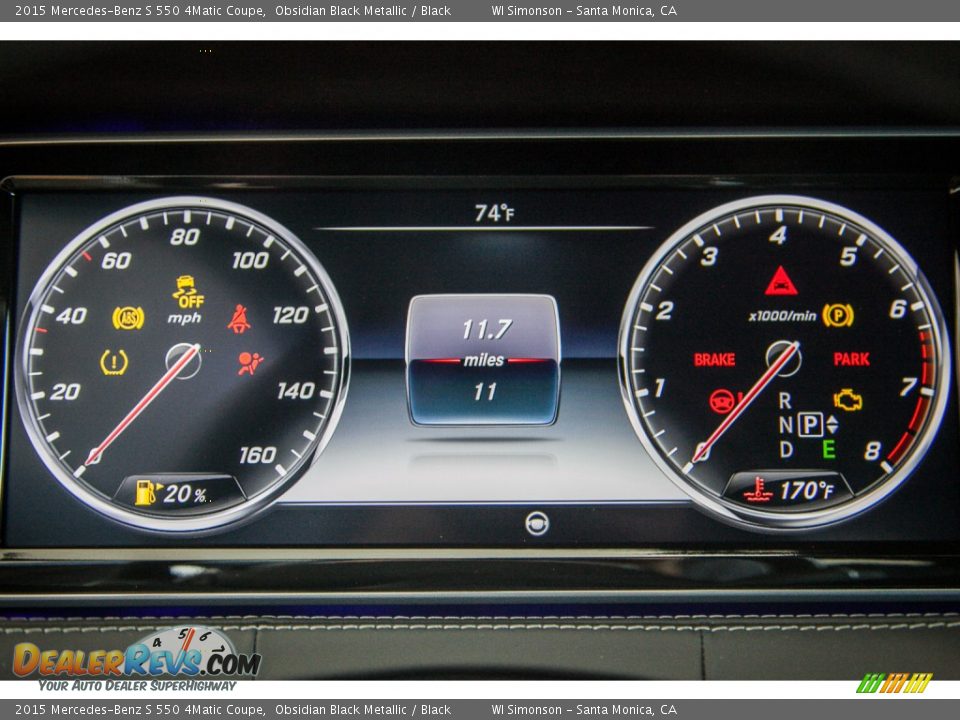Select the red steering wheel warning icon
This screenshot has height=720, width=960.
coord(722,401)
